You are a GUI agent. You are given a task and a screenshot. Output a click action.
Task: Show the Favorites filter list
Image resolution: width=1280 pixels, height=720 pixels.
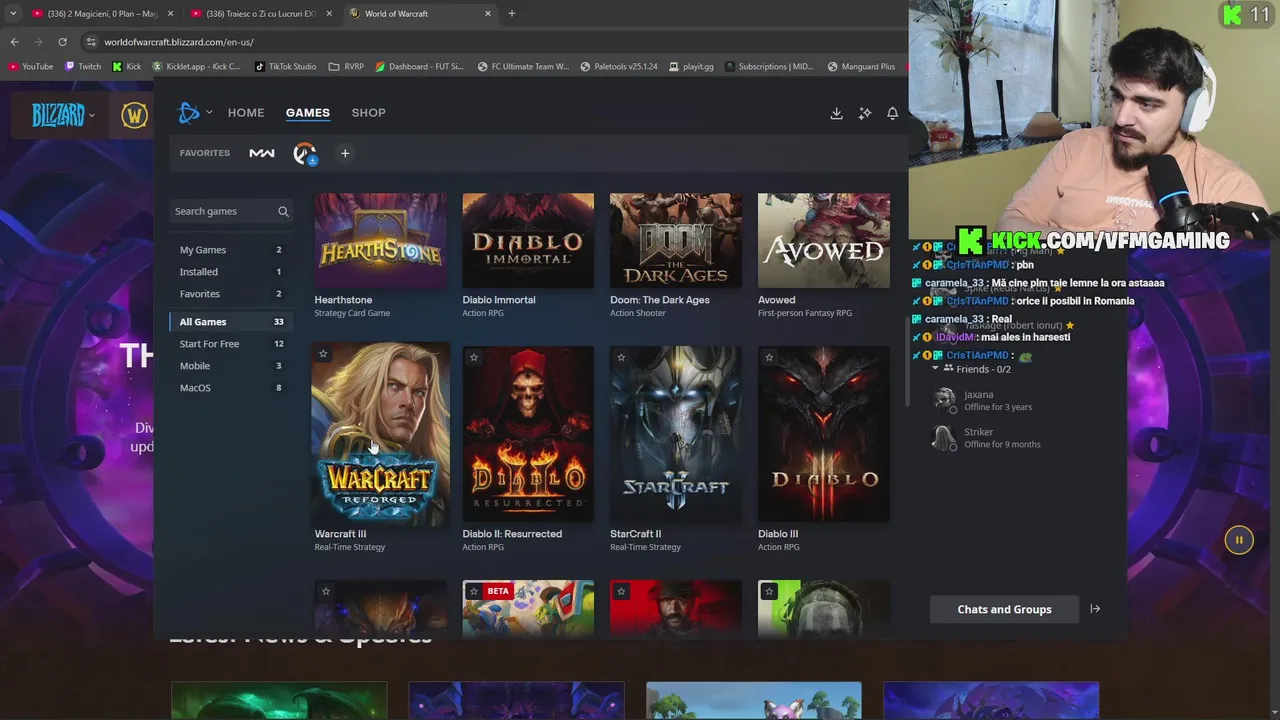pos(231,294)
